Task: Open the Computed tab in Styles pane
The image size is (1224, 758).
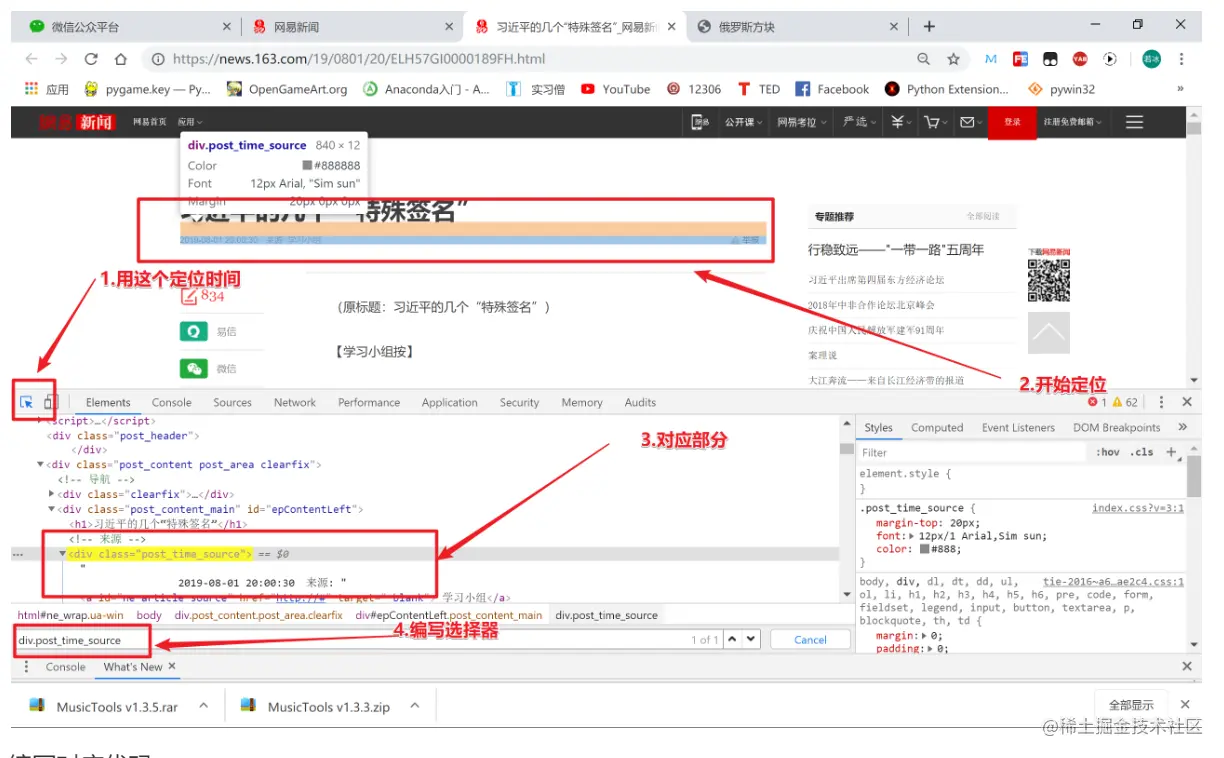Action: [x=936, y=427]
